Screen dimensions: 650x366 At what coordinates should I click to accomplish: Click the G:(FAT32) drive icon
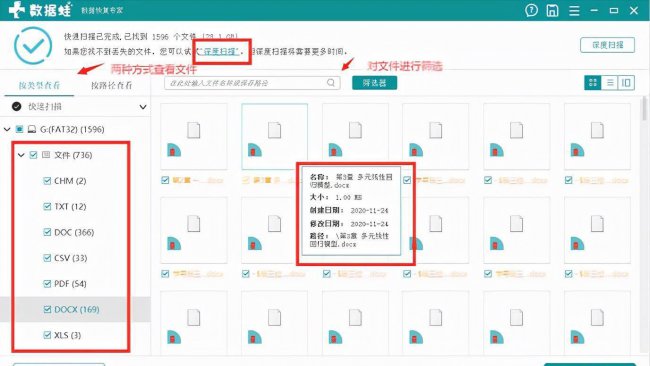coord(32,129)
